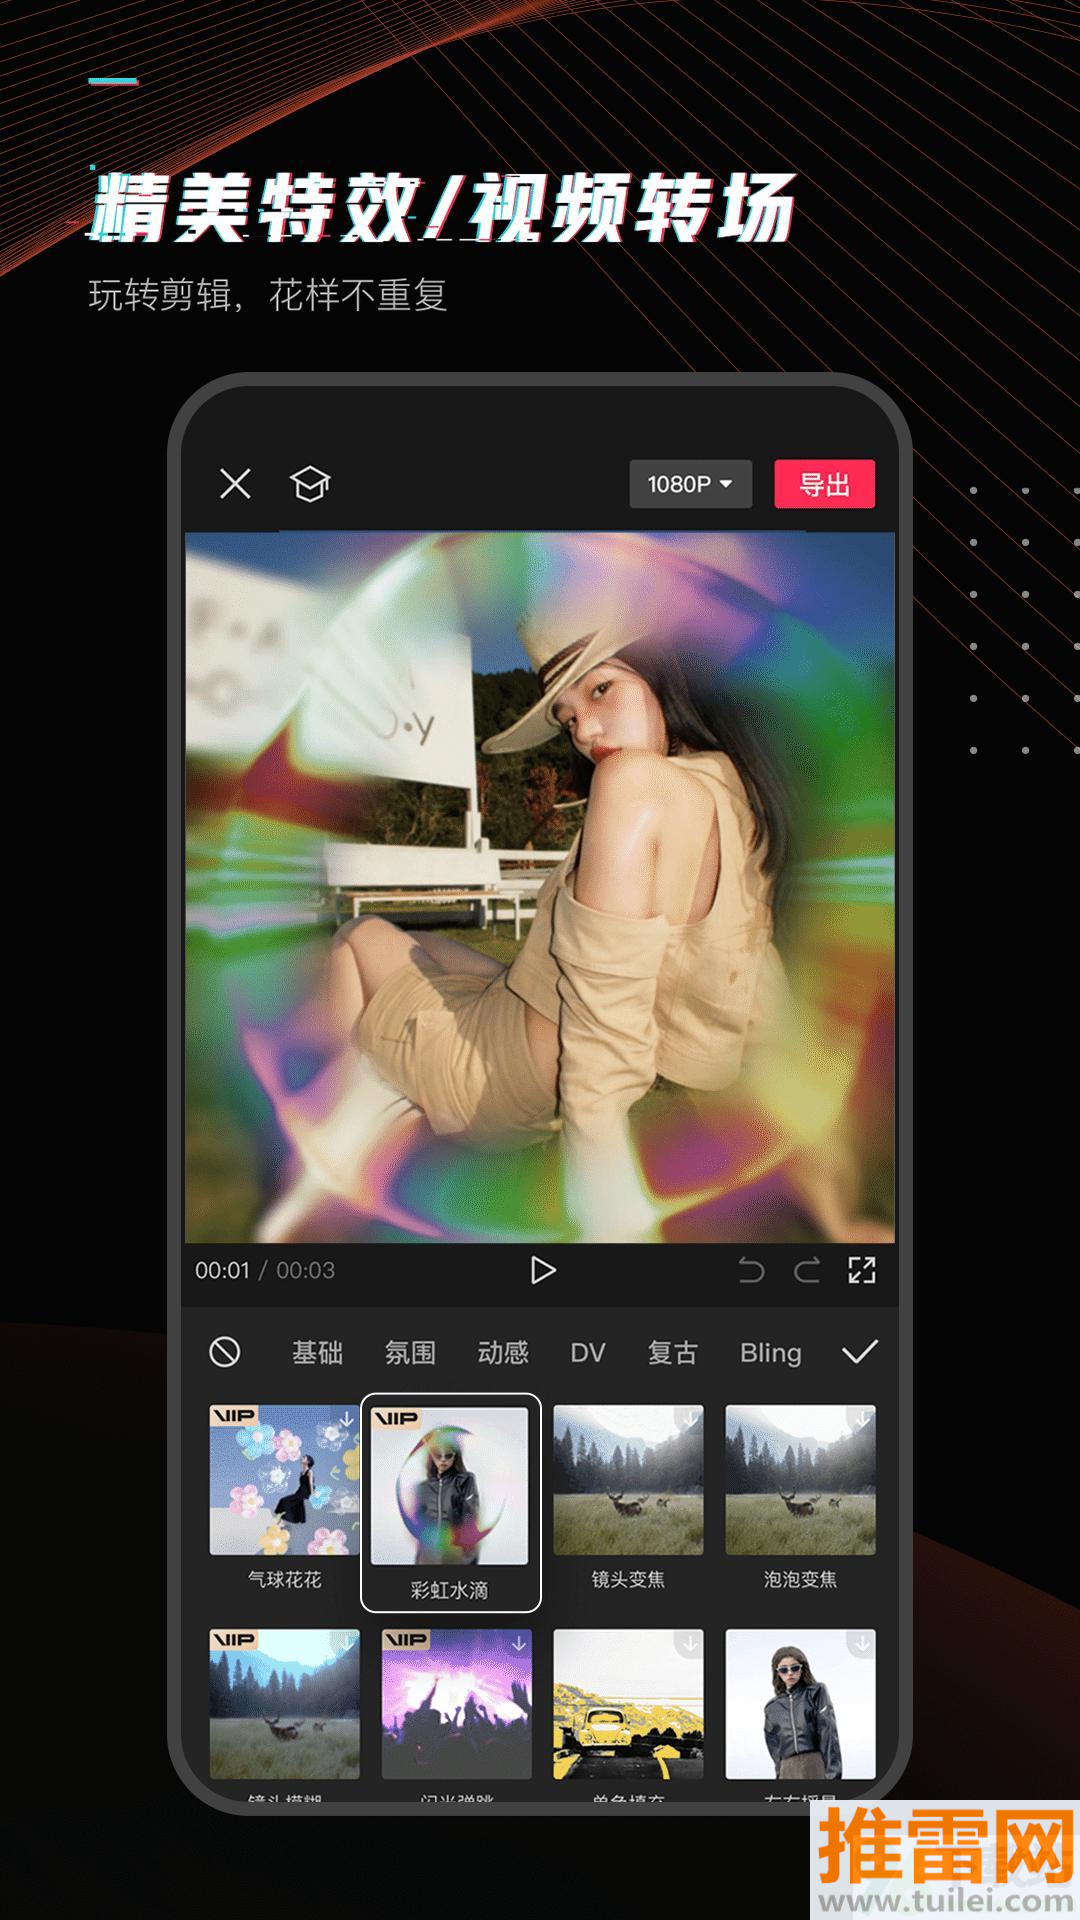Switch to the 氛围 effects tab
Image resolution: width=1080 pixels, height=1920 pixels.
click(410, 1353)
